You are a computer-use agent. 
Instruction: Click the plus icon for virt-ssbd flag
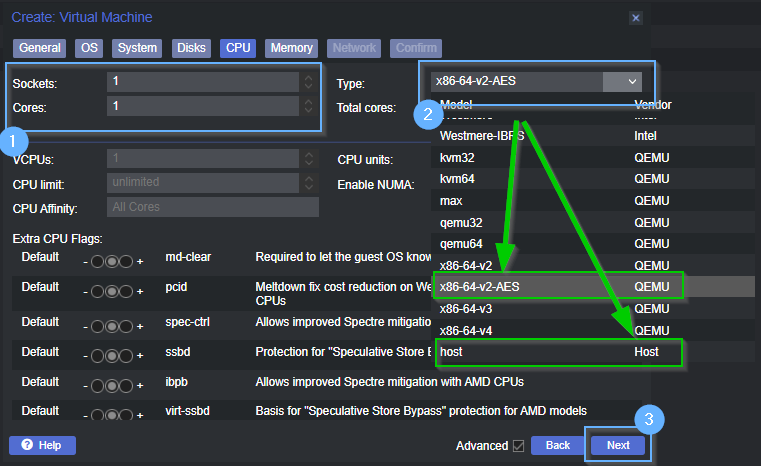pyautogui.click(x=140, y=414)
